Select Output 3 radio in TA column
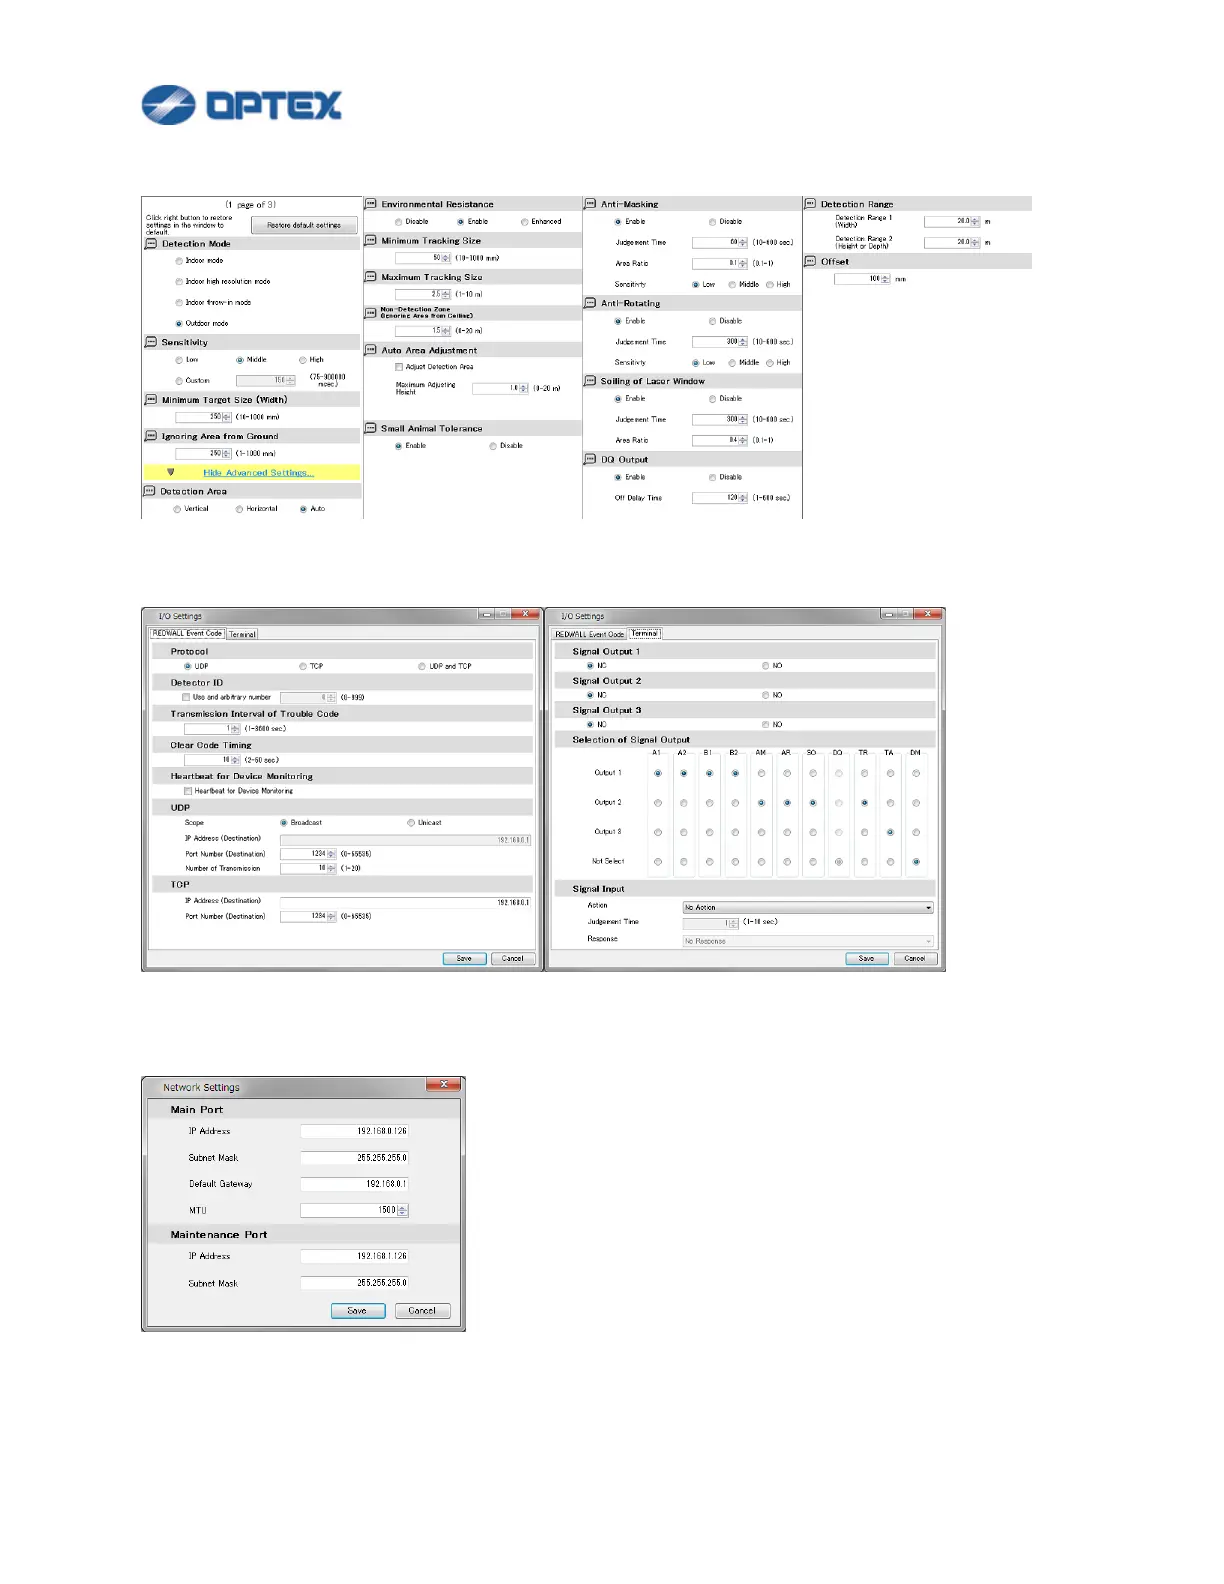 (890, 832)
